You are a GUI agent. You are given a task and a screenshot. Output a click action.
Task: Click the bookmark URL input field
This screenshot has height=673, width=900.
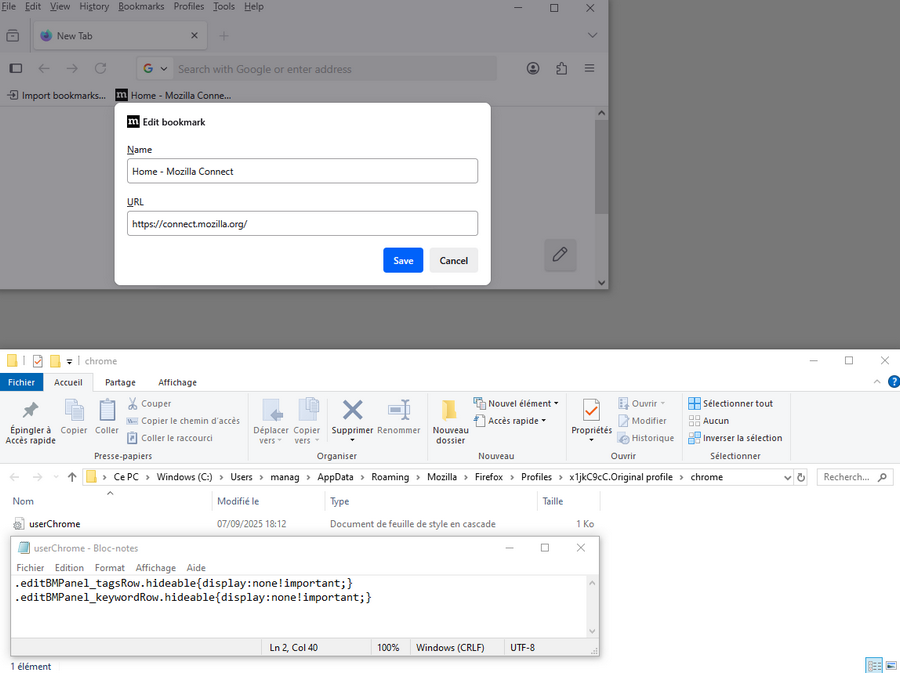[x=302, y=224]
